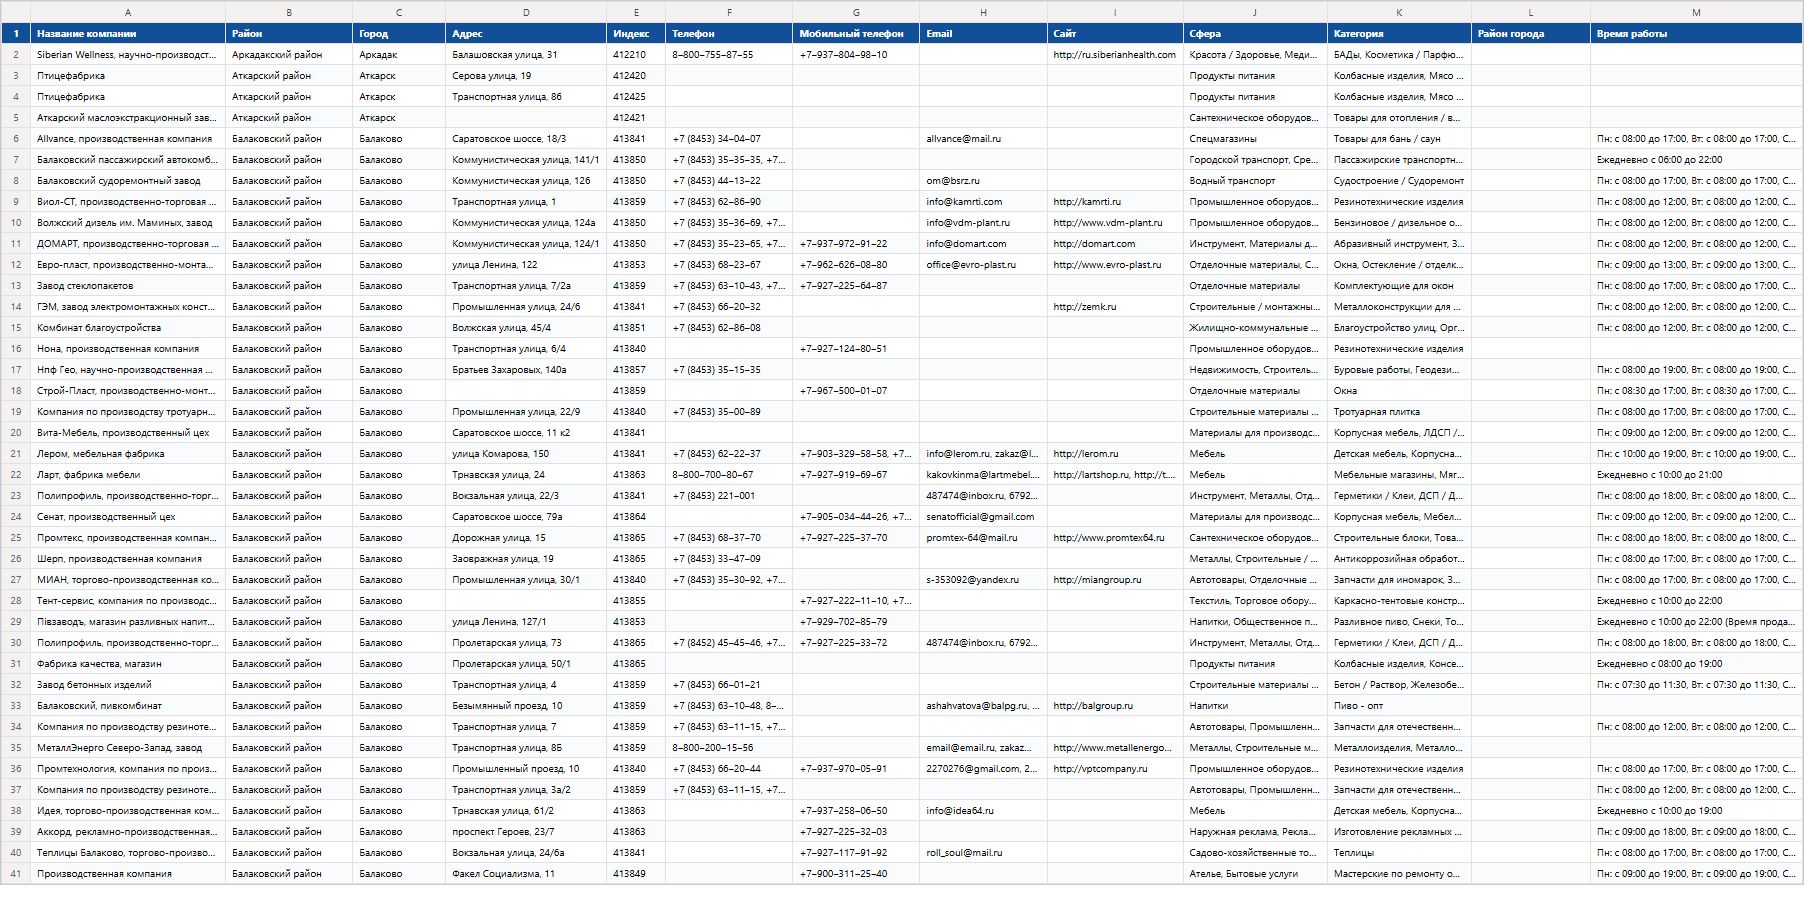This screenshot has width=1804, height=902.
Task: Select email cell roll_soul@mail.ru
Action: point(983,853)
